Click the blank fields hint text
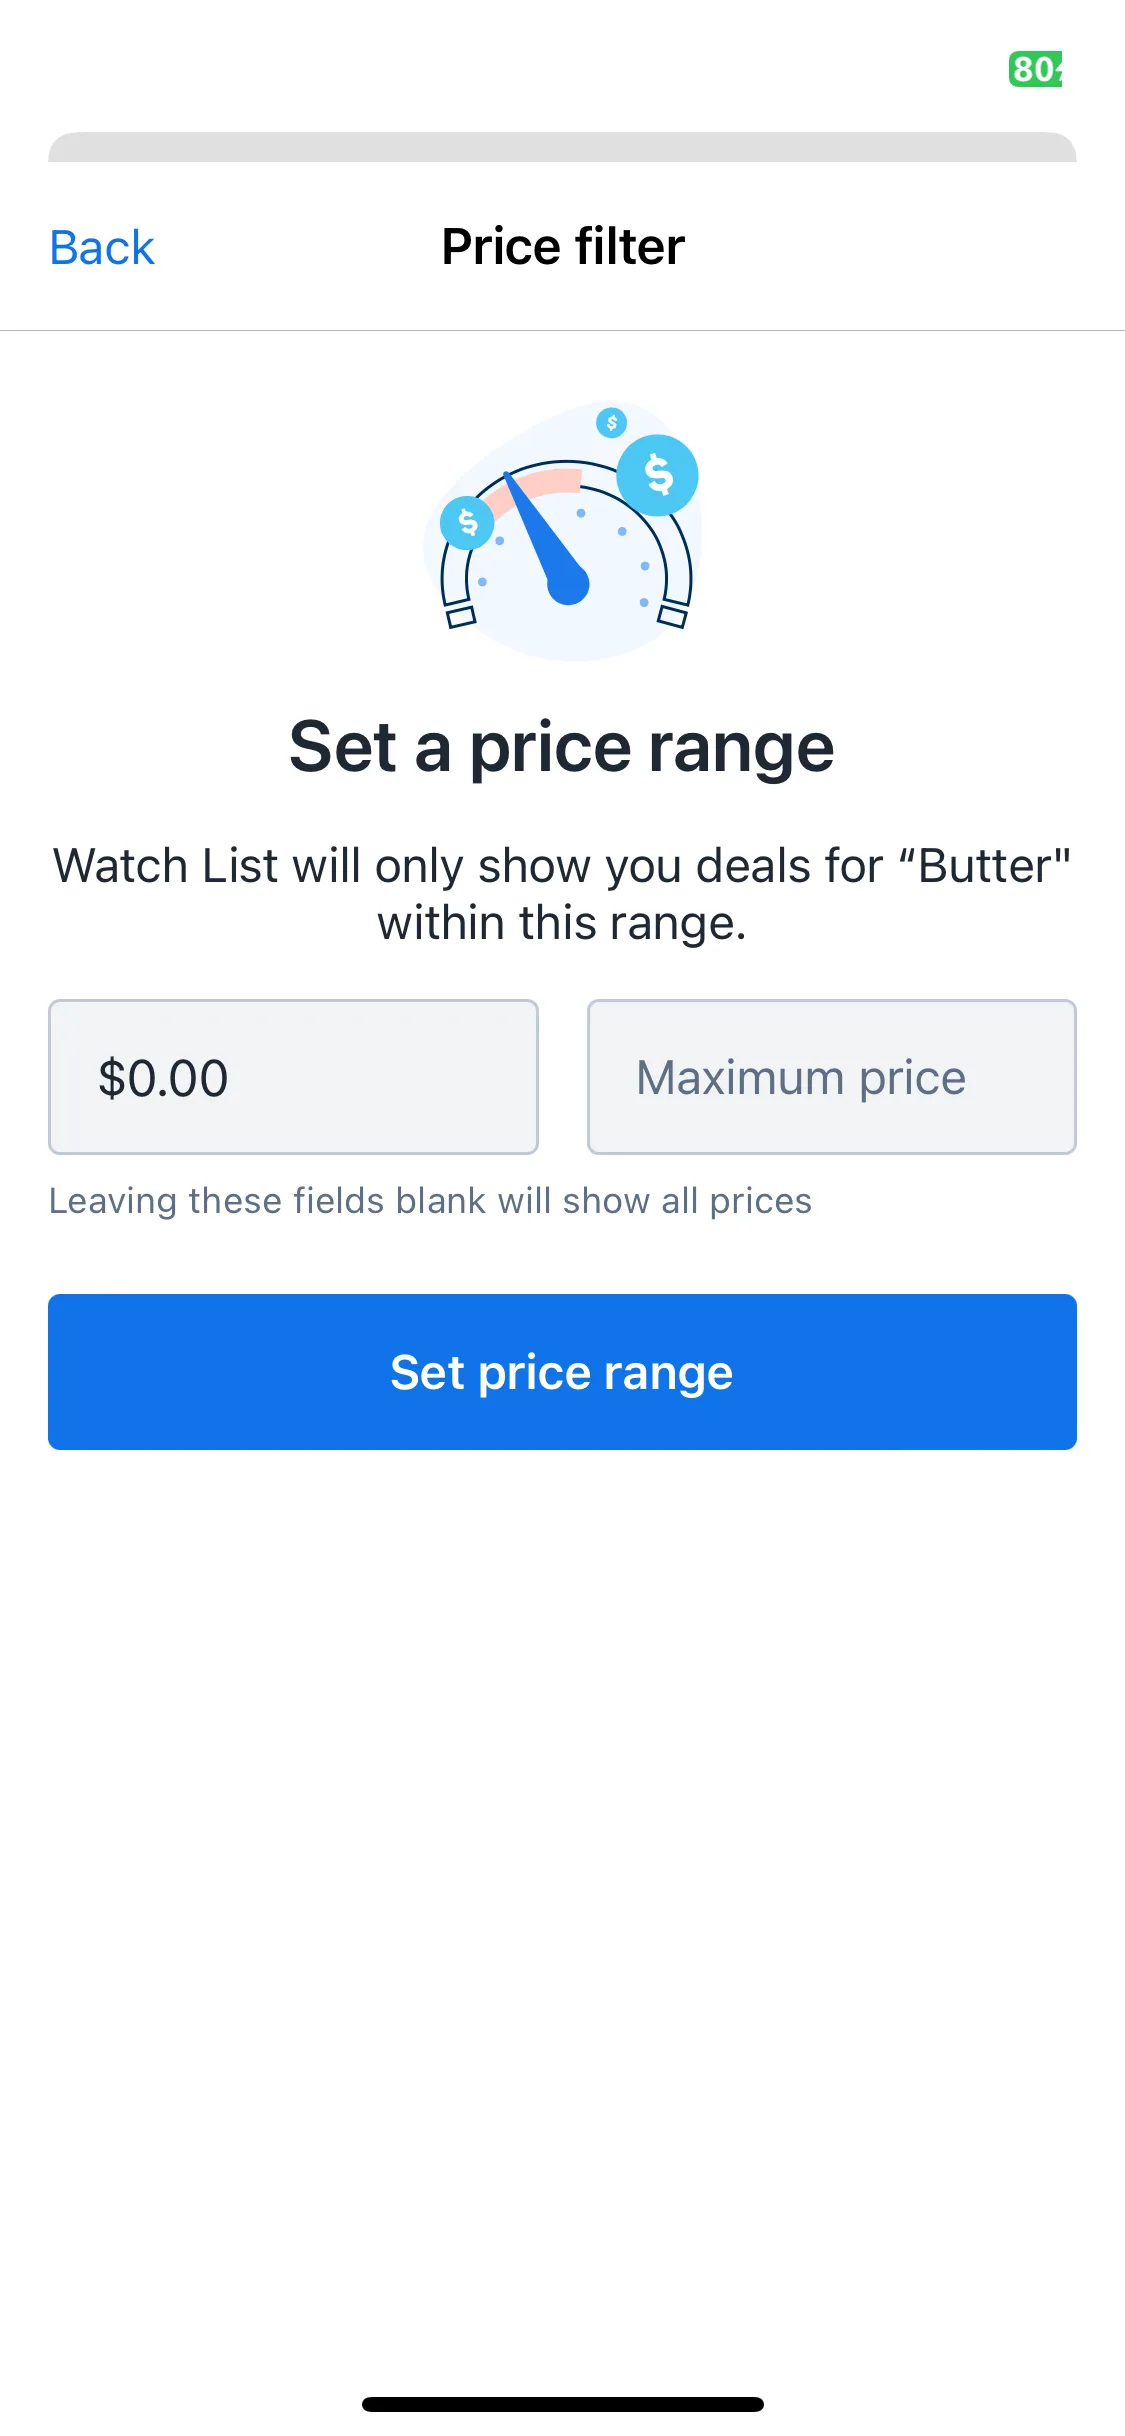The width and height of the screenshot is (1125, 2436). click(430, 1201)
